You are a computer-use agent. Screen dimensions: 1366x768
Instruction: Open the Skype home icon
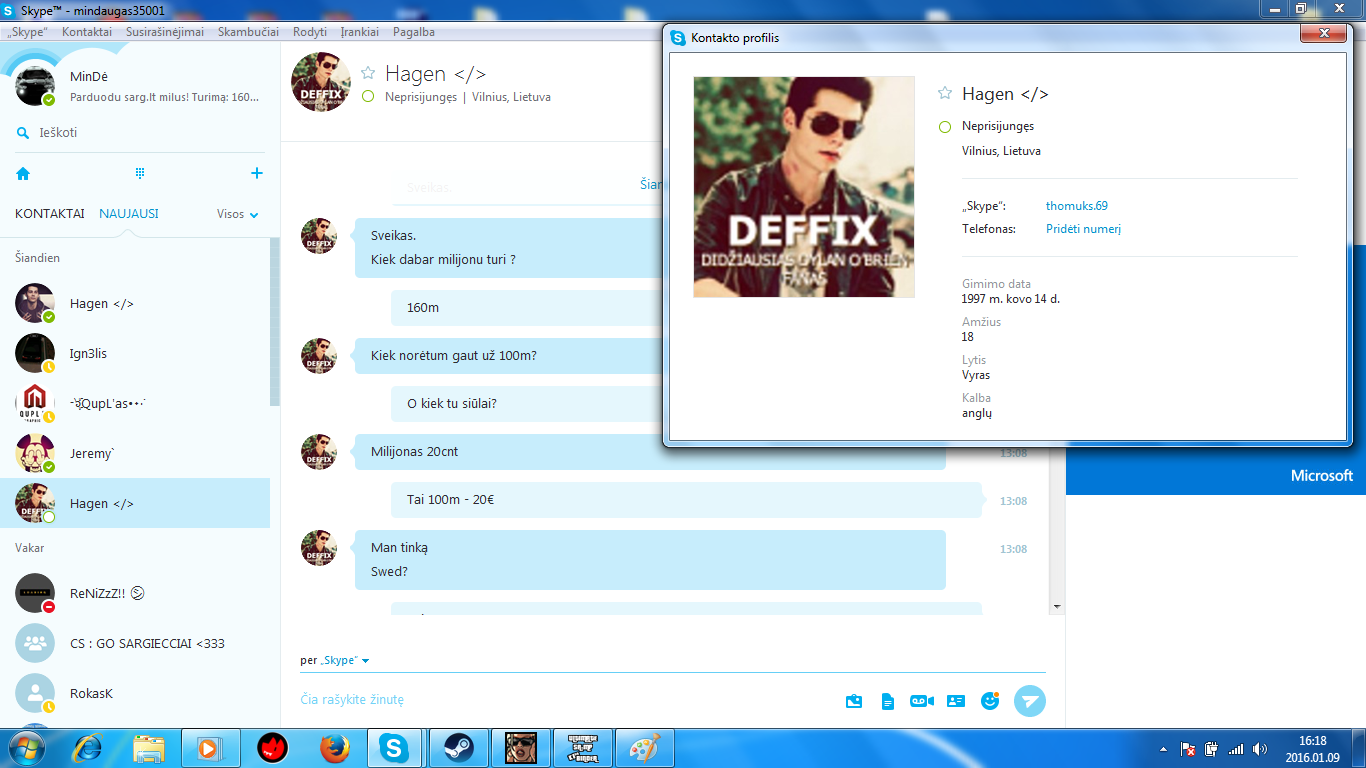(x=23, y=173)
